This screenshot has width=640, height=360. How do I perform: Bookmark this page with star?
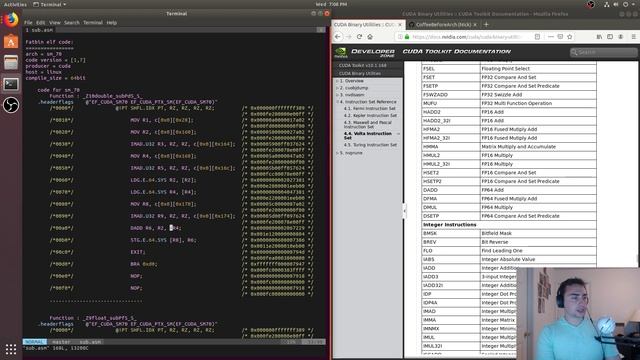569,37
